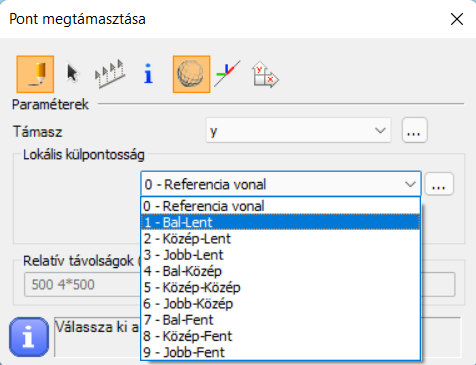Expand the Támasz dropdown showing y
Image resolution: width=476 pixels, height=365 pixels.
pyautogui.click(x=298, y=131)
